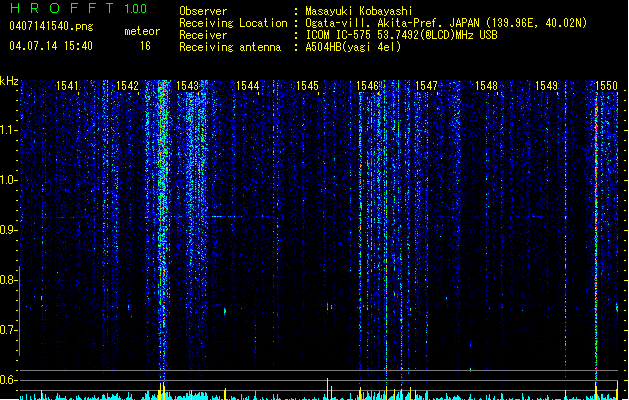
Task: Click the 'meteor' label
Action: pos(142,31)
